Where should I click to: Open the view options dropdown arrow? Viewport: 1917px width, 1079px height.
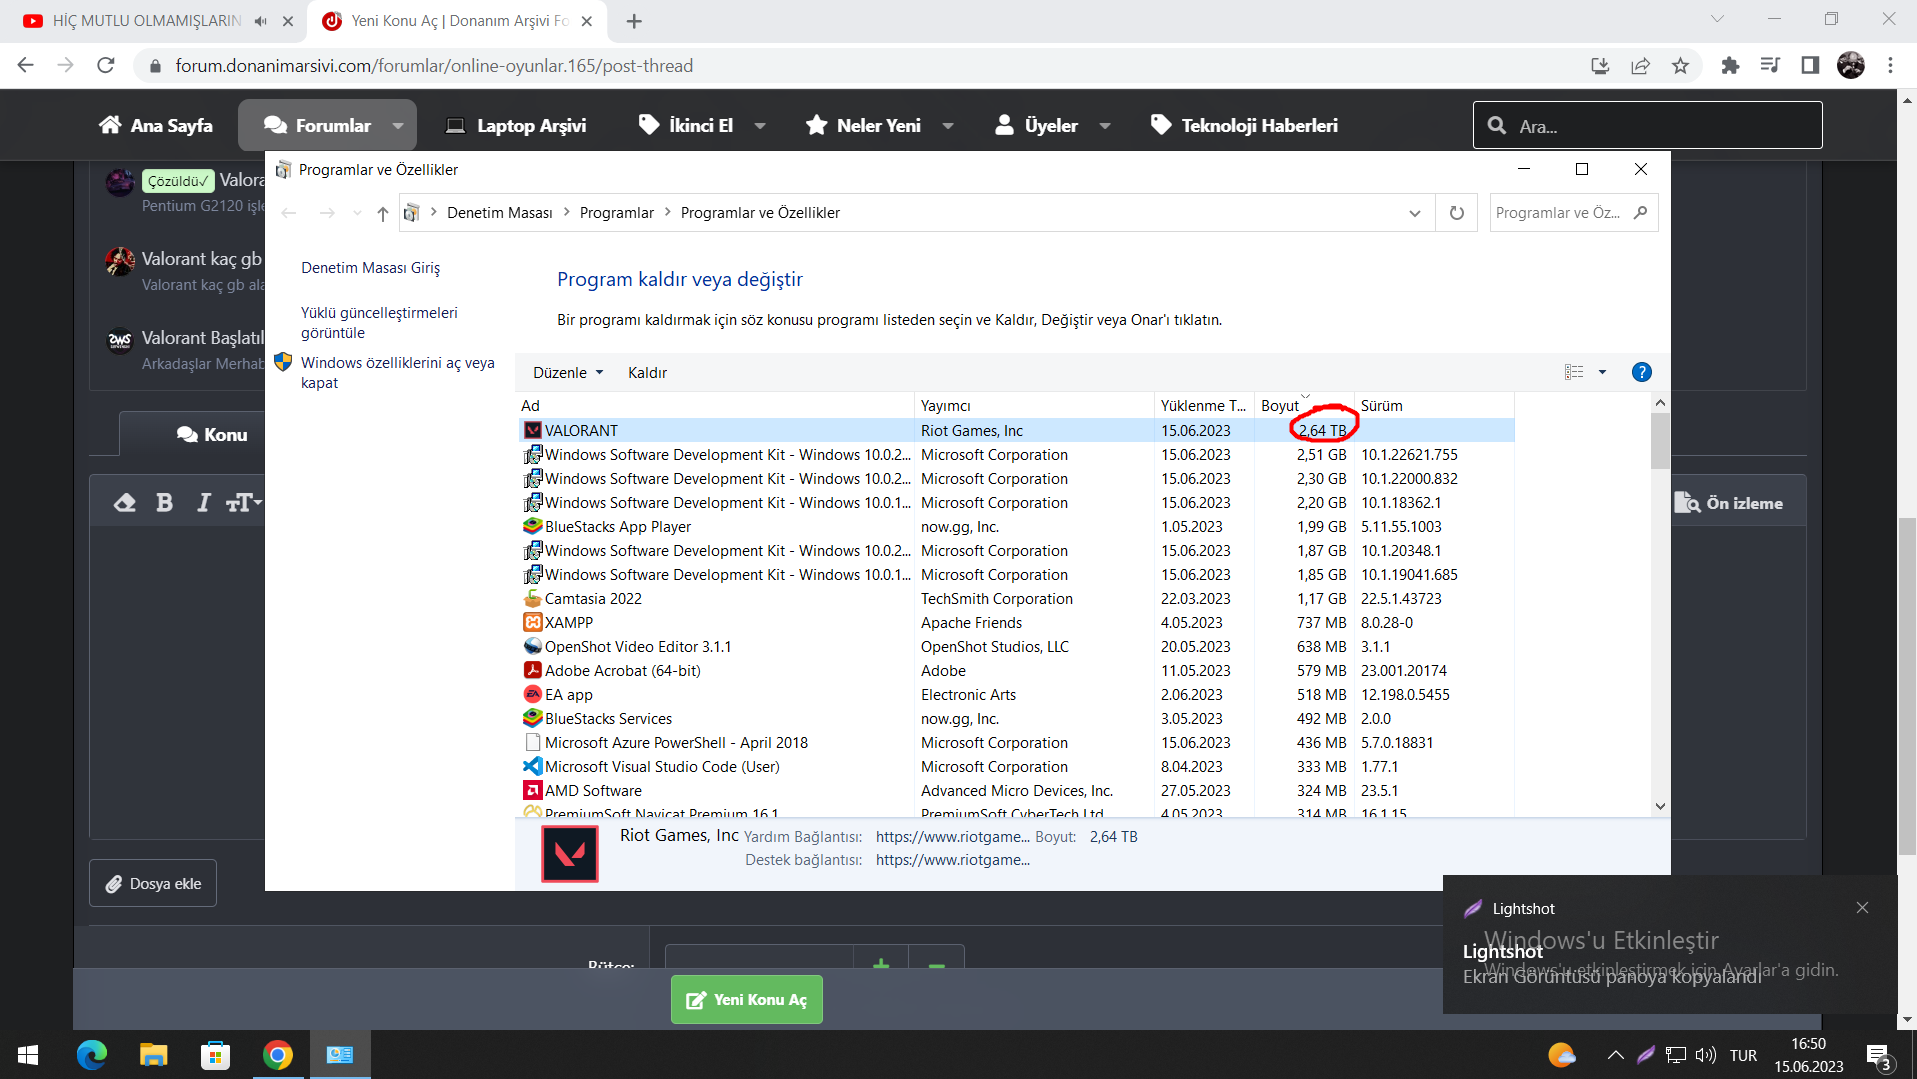(x=1602, y=372)
